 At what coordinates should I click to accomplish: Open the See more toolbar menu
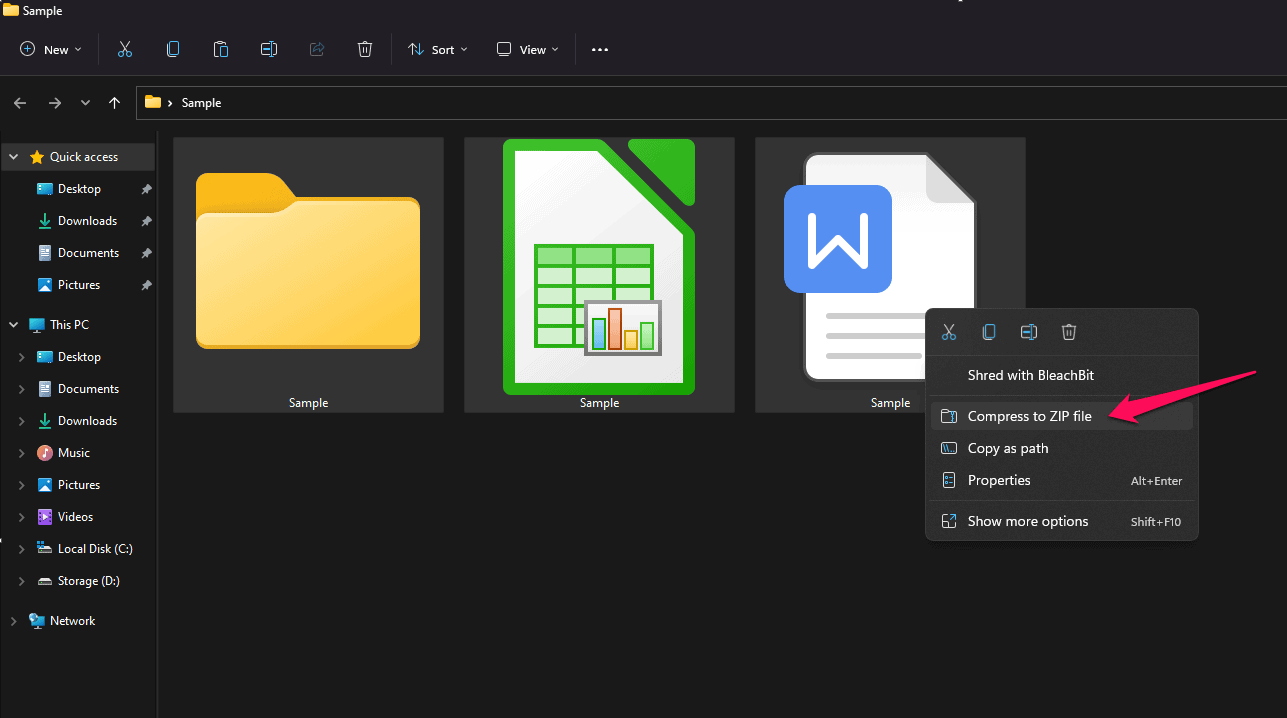pyautogui.click(x=599, y=48)
